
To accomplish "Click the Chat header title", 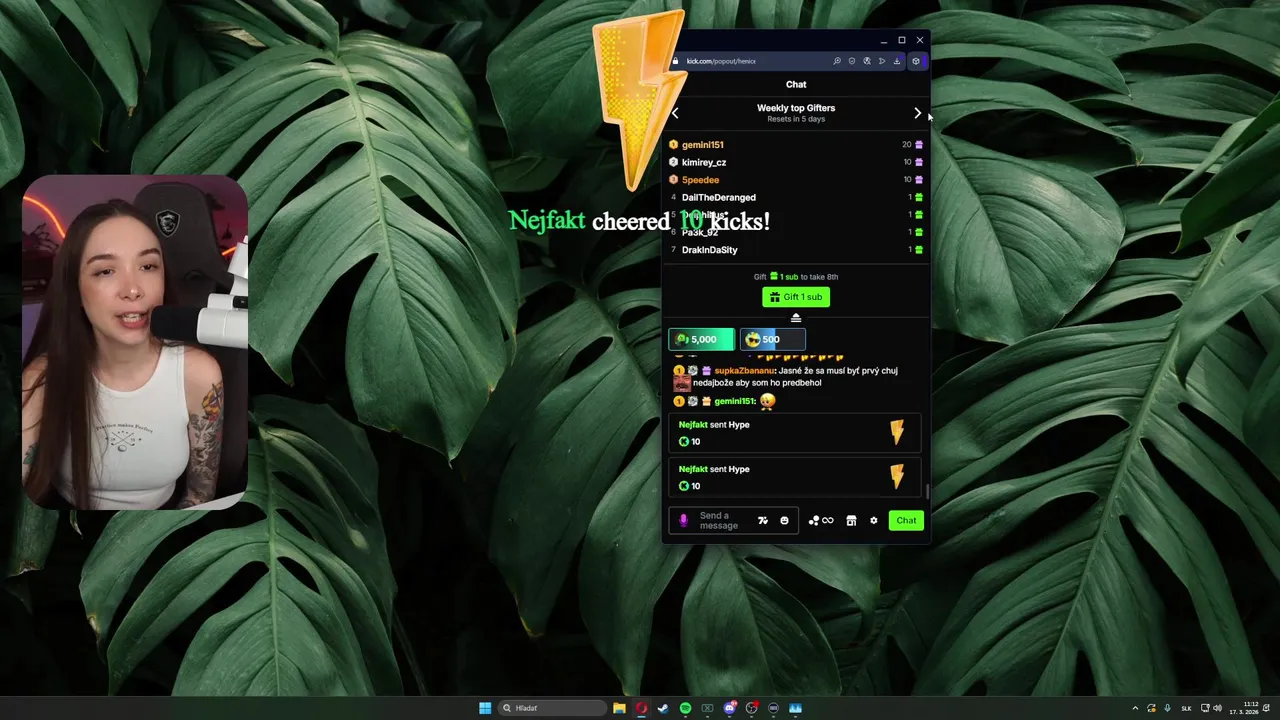I will click(796, 84).
